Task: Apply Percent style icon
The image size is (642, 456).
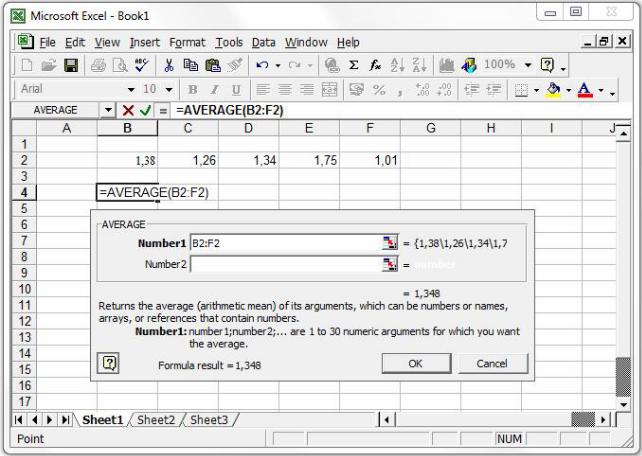Action: pos(379,90)
